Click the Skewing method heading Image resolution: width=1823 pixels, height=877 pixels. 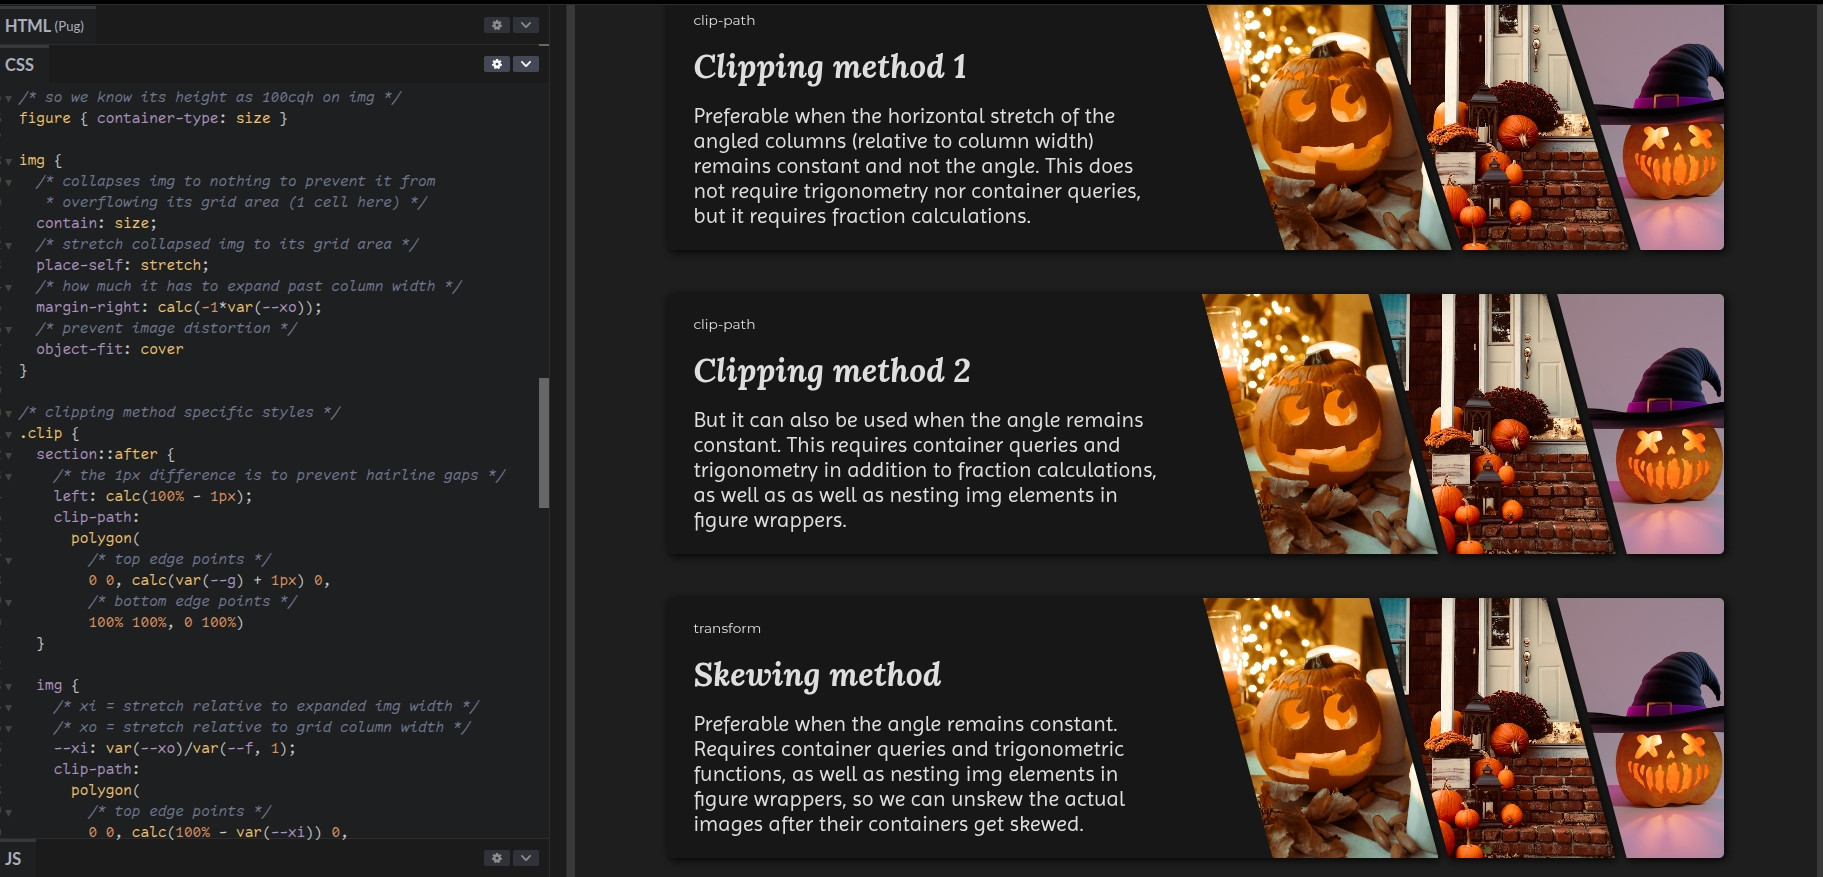pos(817,675)
